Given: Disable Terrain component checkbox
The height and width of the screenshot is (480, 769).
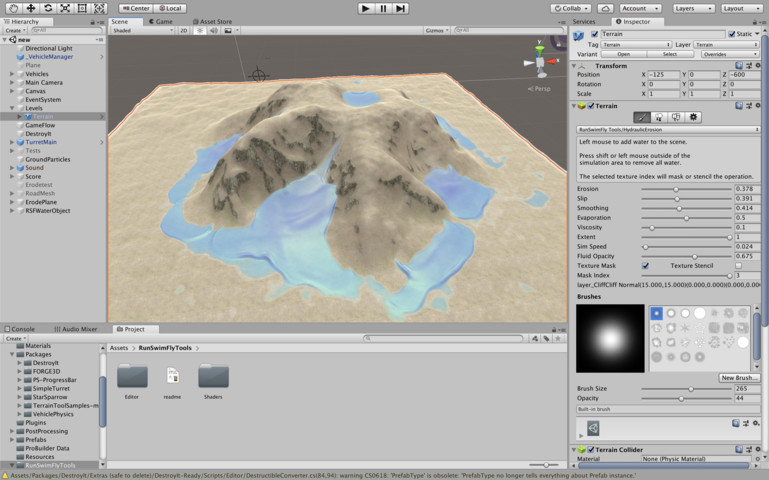Looking at the screenshot, I should tap(591, 106).
